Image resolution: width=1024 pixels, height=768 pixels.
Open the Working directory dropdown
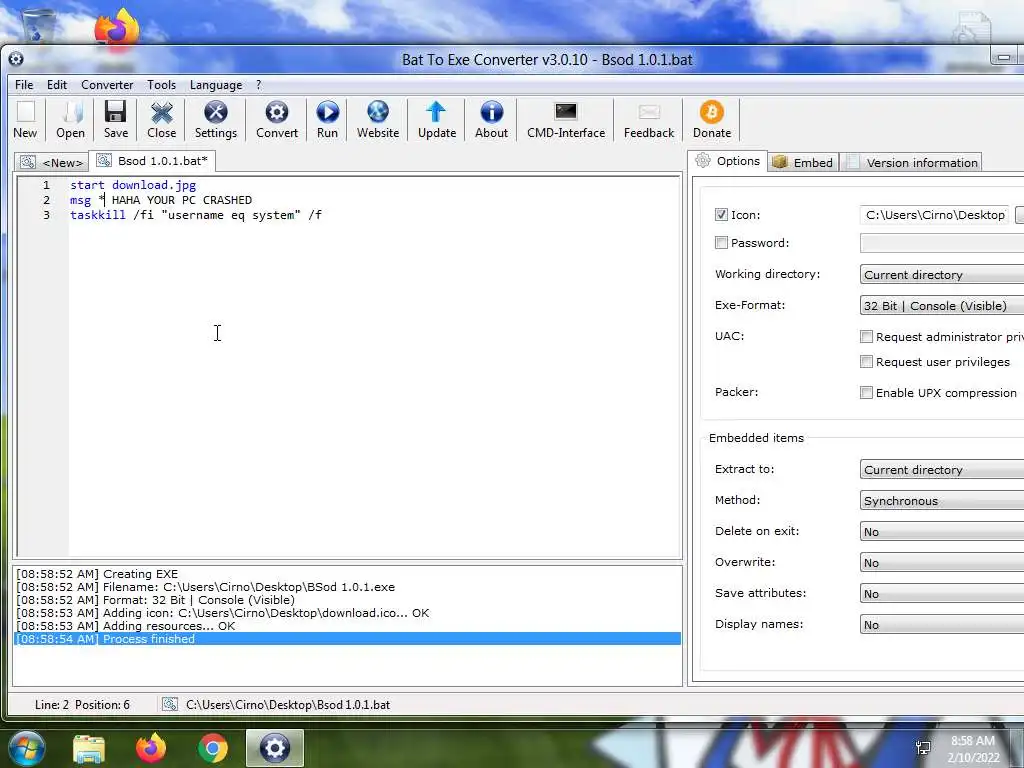point(942,274)
